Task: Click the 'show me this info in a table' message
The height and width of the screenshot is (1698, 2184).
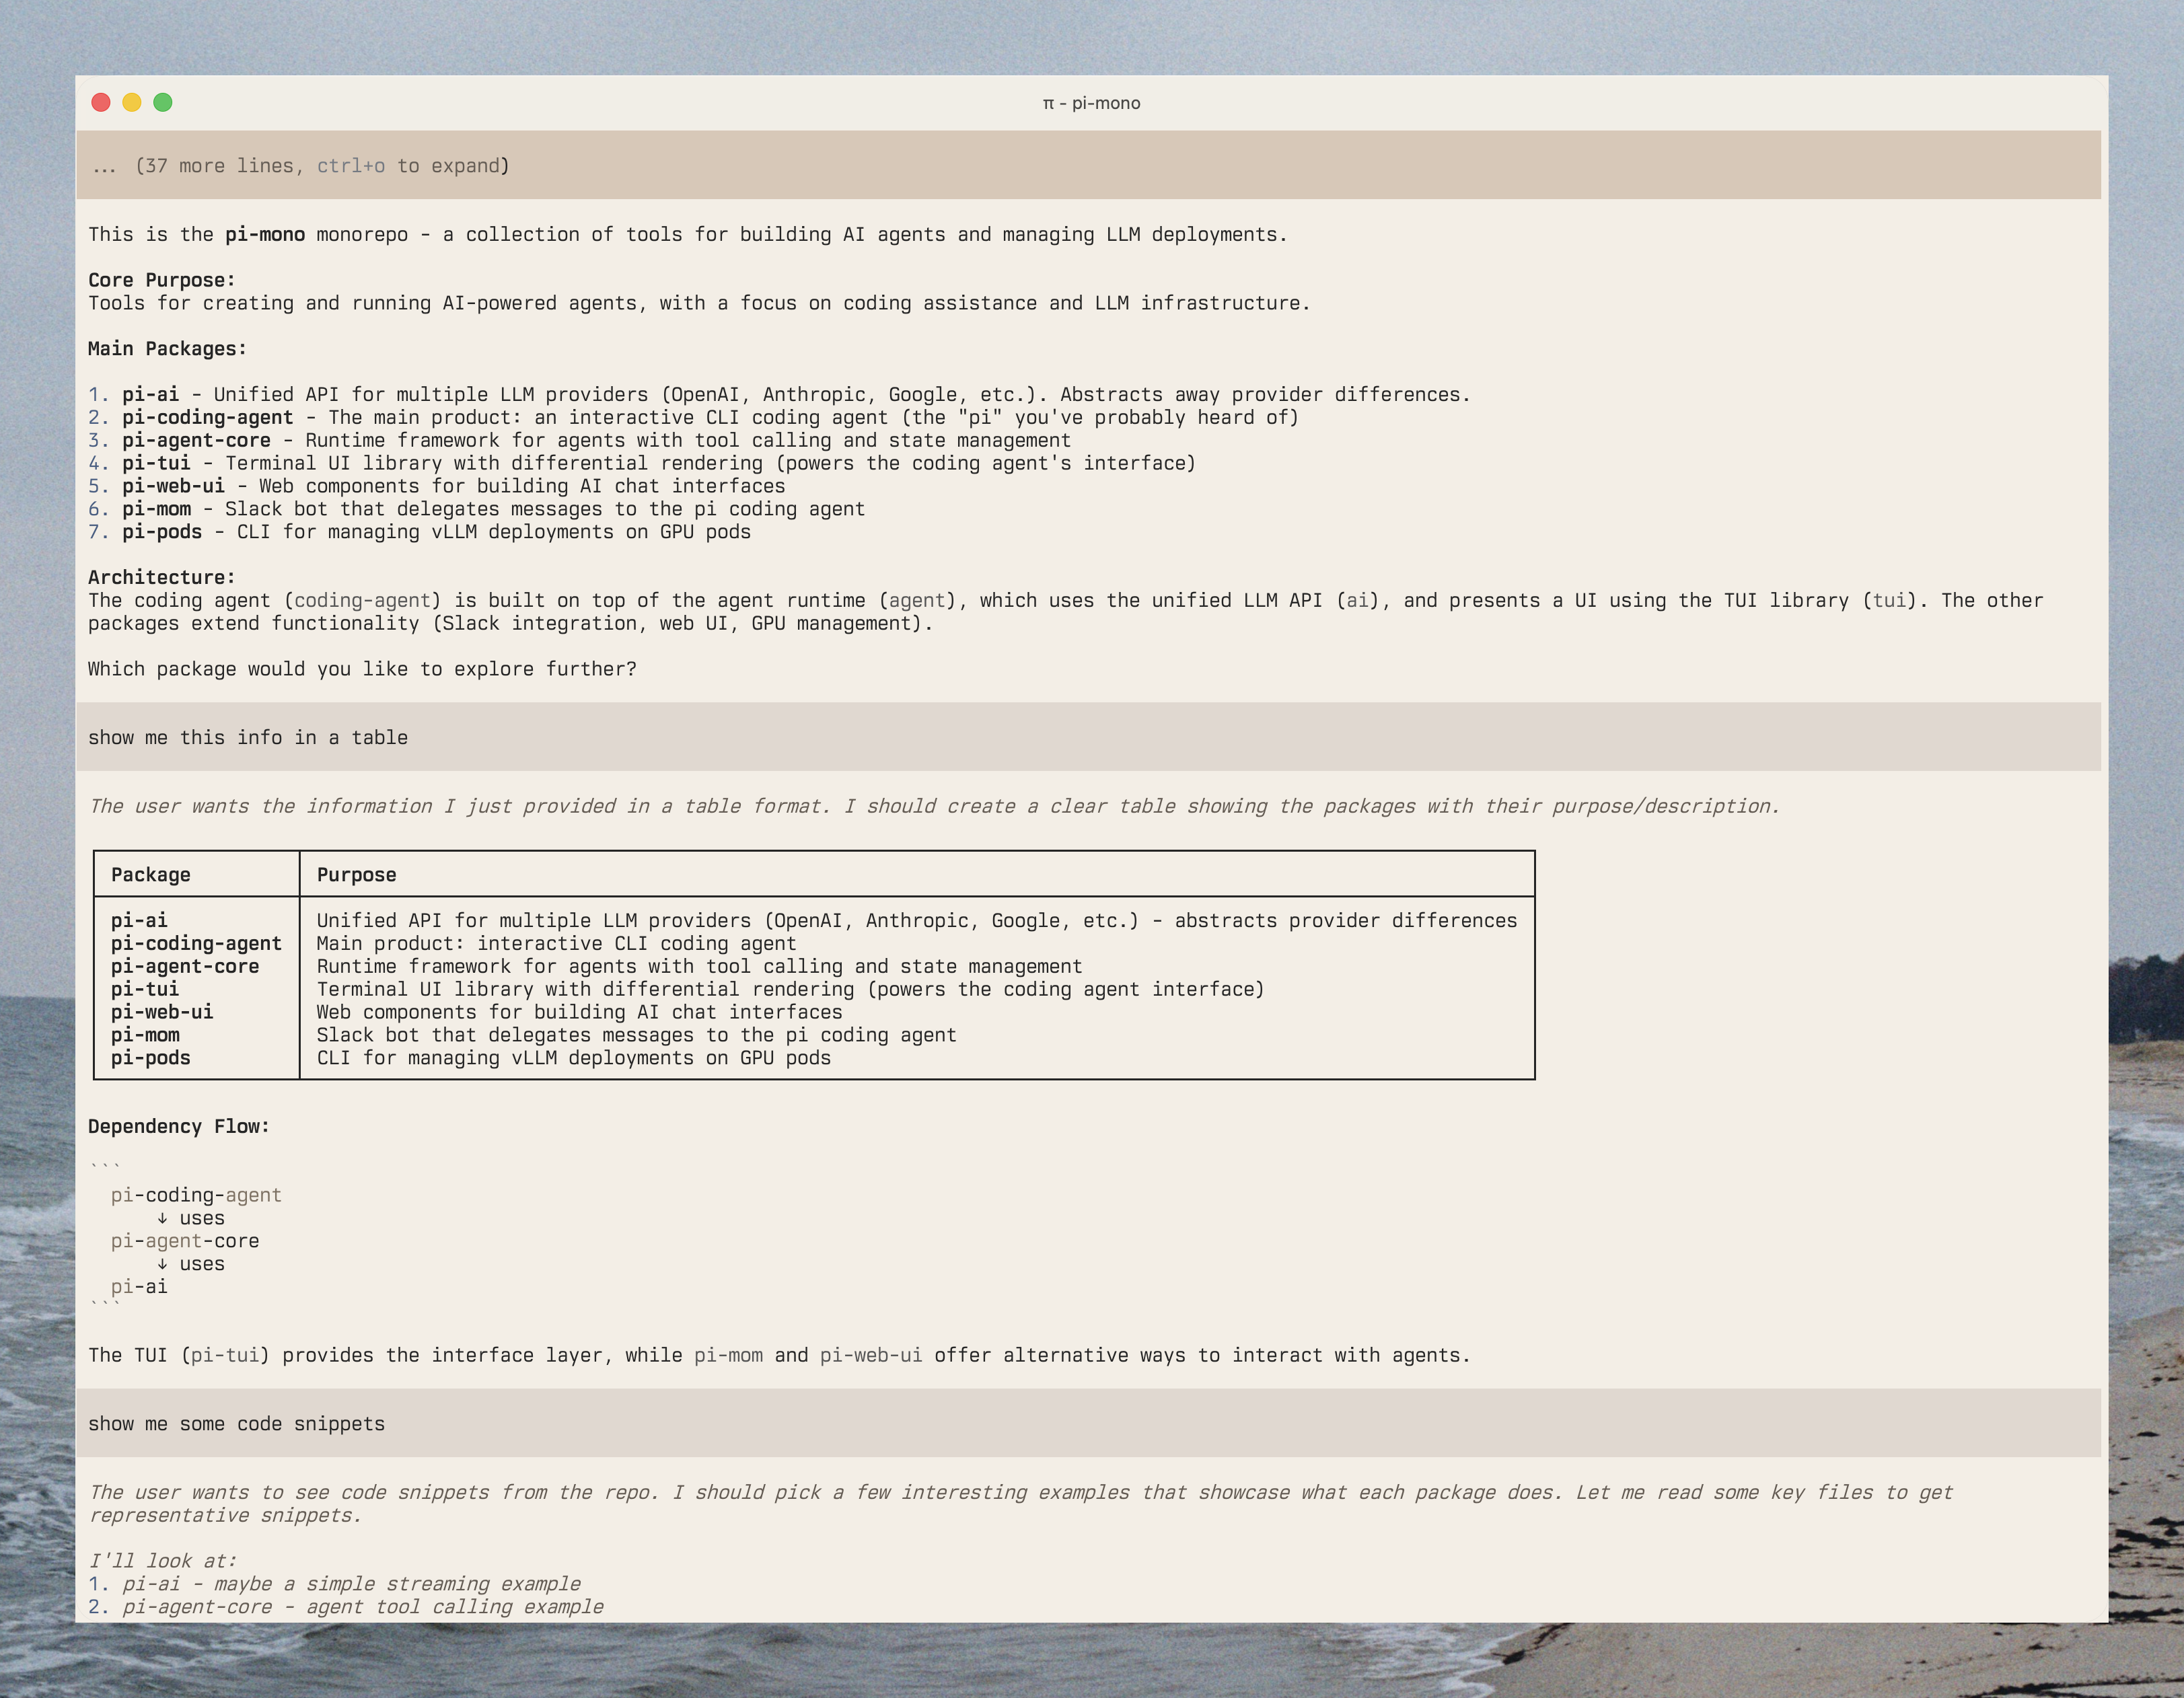Action: pos(248,738)
